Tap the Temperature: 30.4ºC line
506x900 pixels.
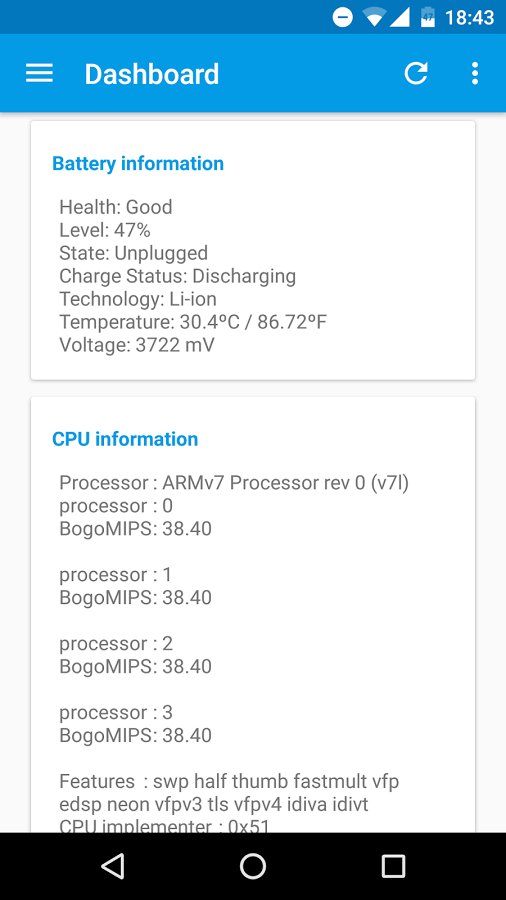coord(193,322)
